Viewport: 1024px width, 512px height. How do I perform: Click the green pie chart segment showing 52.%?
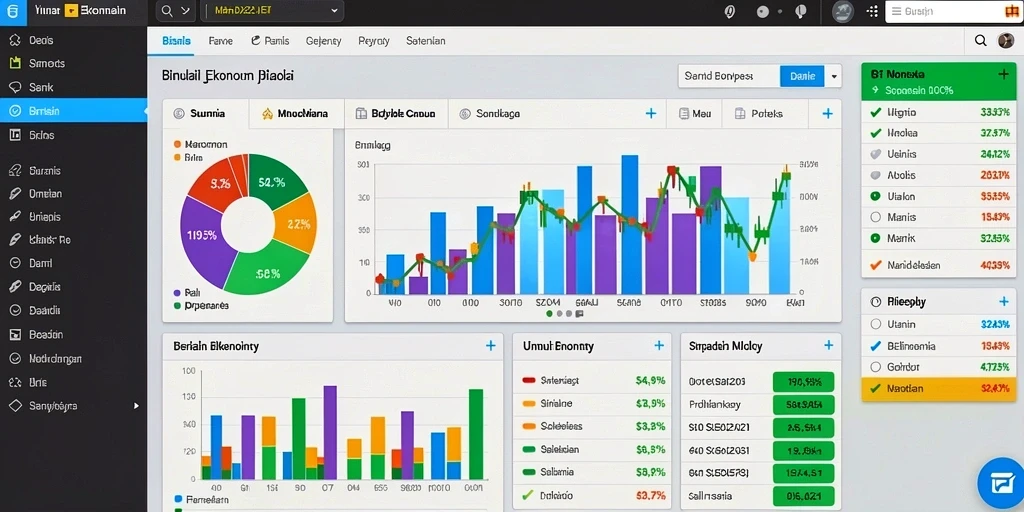(x=273, y=181)
